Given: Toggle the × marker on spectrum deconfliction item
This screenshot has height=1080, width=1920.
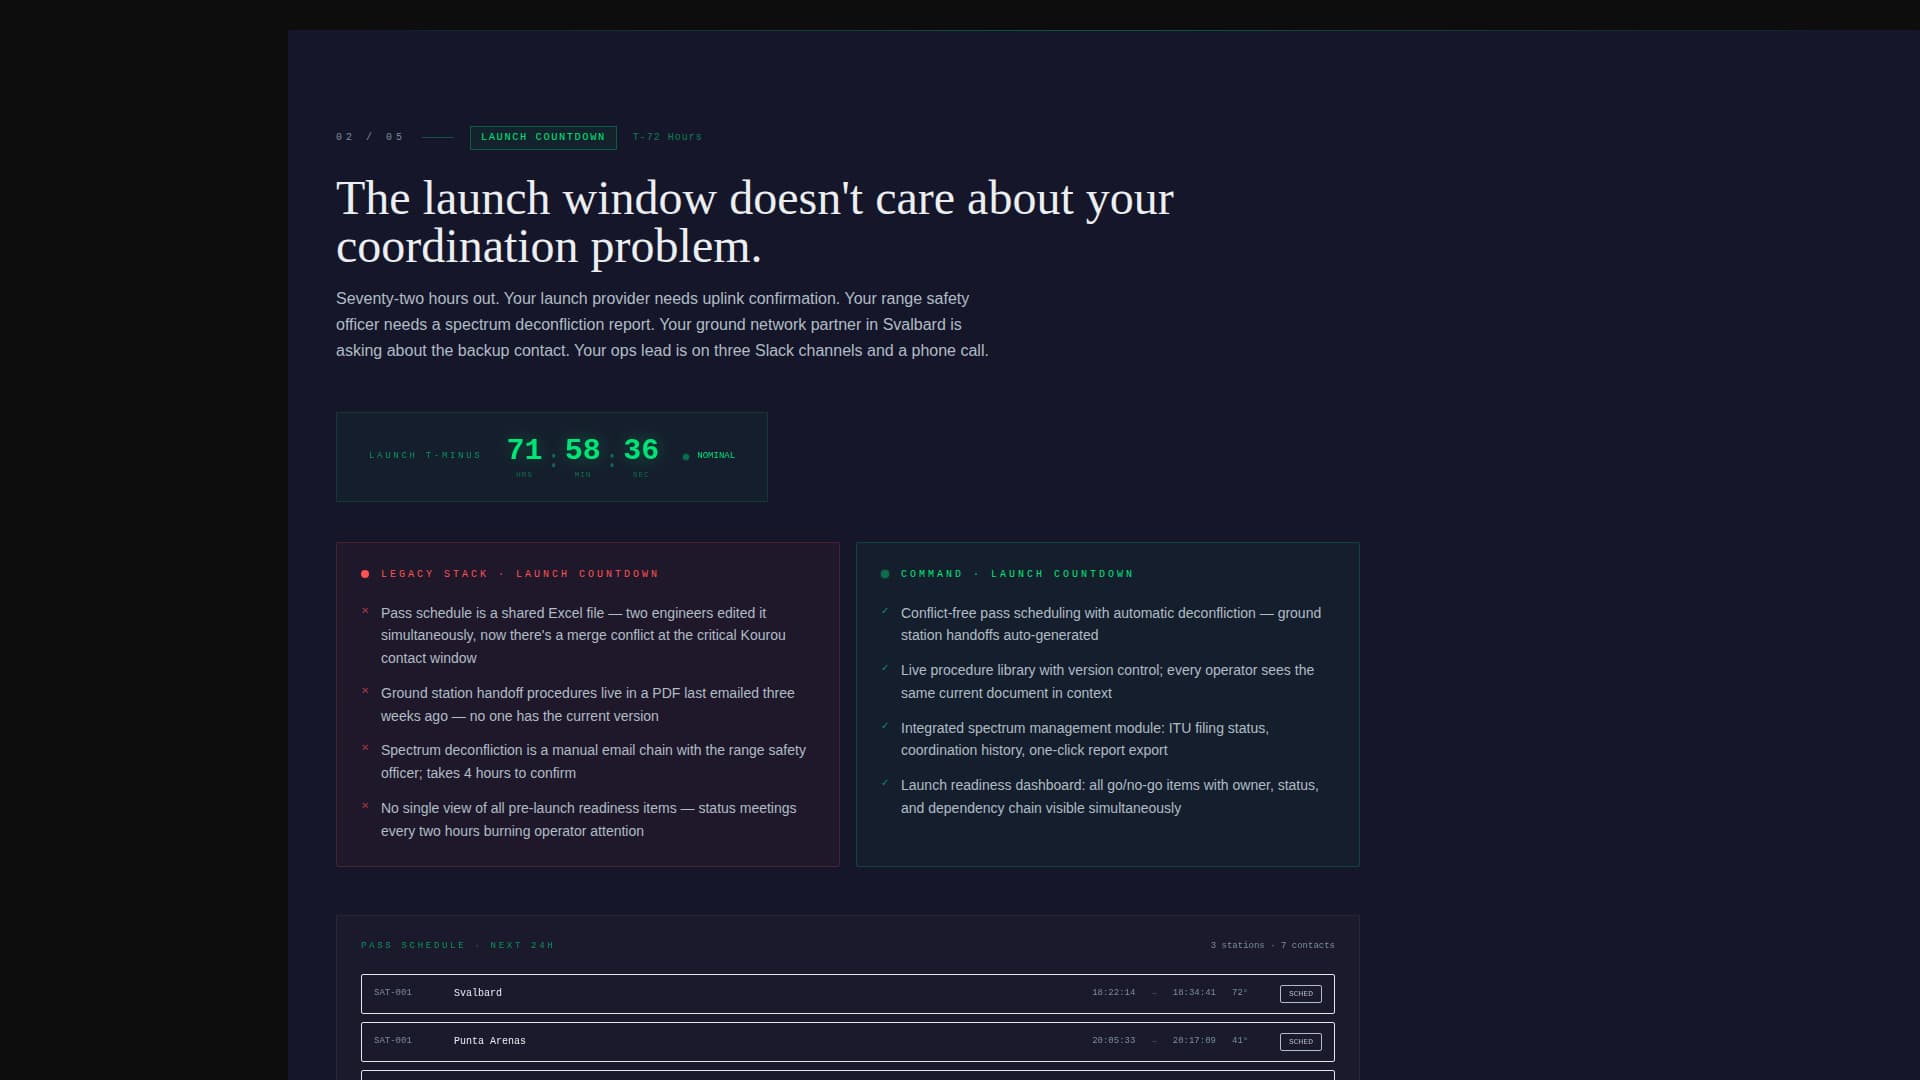Looking at the screenshot, I should pos(364,748).
